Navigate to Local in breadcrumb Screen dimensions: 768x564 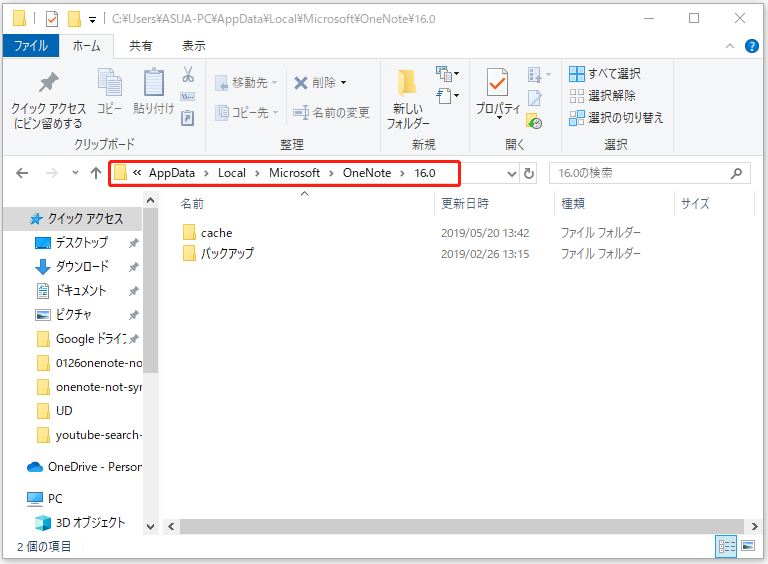click(x=232, y=173)
